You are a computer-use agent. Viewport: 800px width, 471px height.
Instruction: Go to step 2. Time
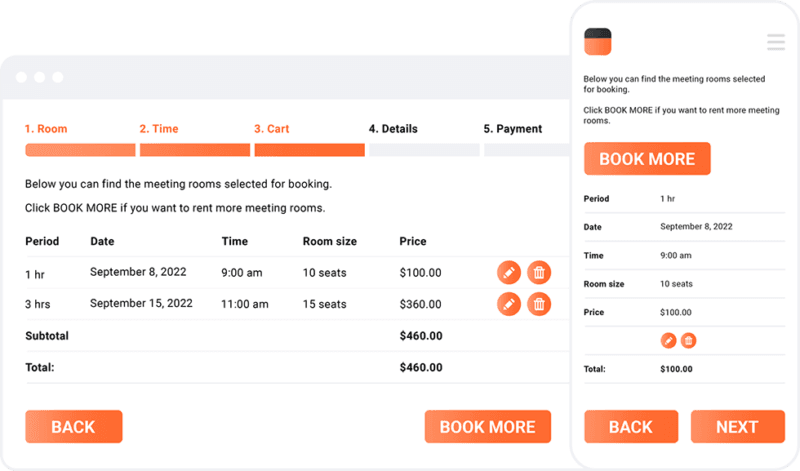(159, 129)
